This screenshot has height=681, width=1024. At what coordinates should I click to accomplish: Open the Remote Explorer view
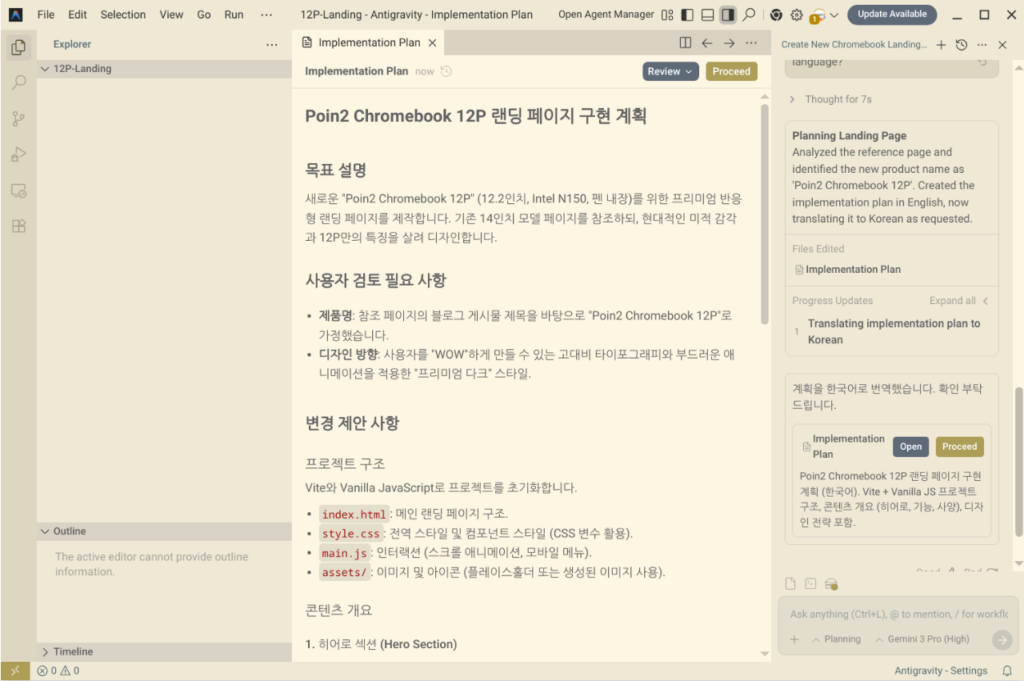(x=18, y=190)
